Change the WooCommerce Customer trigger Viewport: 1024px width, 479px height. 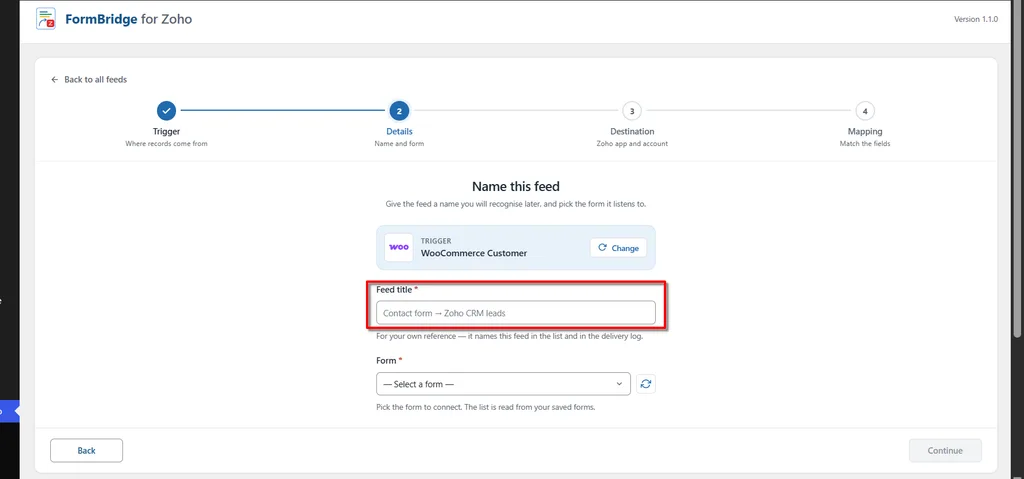(618, 248)
